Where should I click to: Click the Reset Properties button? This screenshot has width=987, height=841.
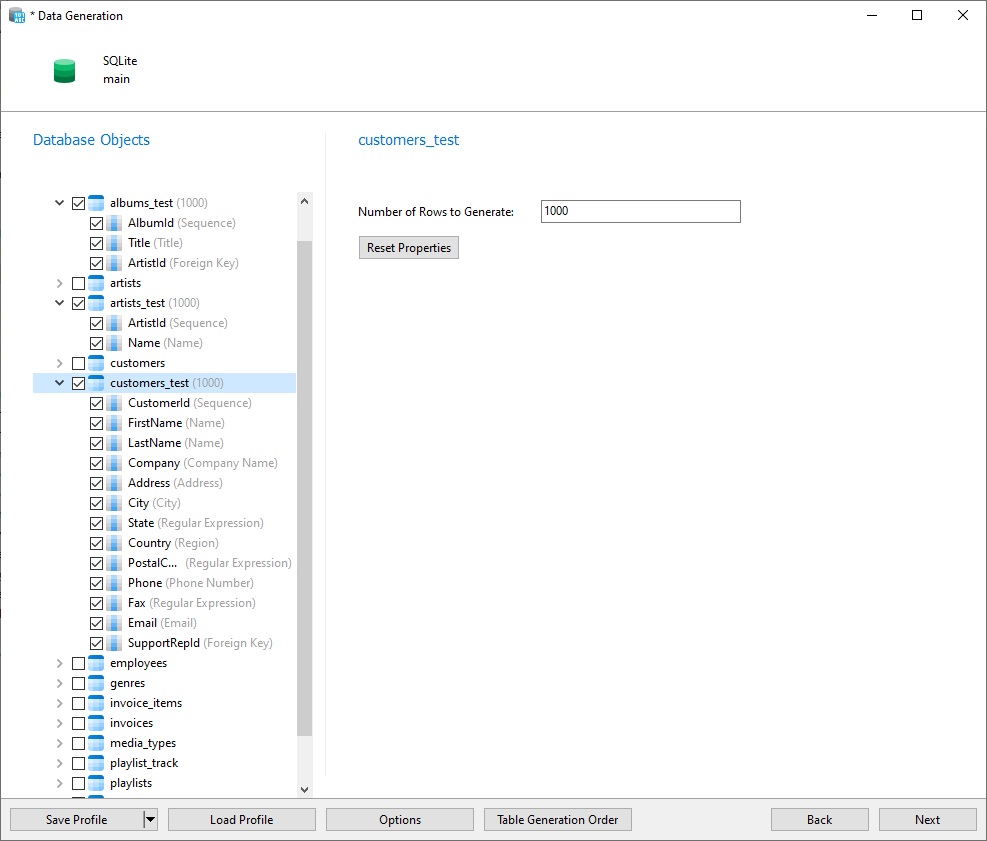tap(409, 247)
